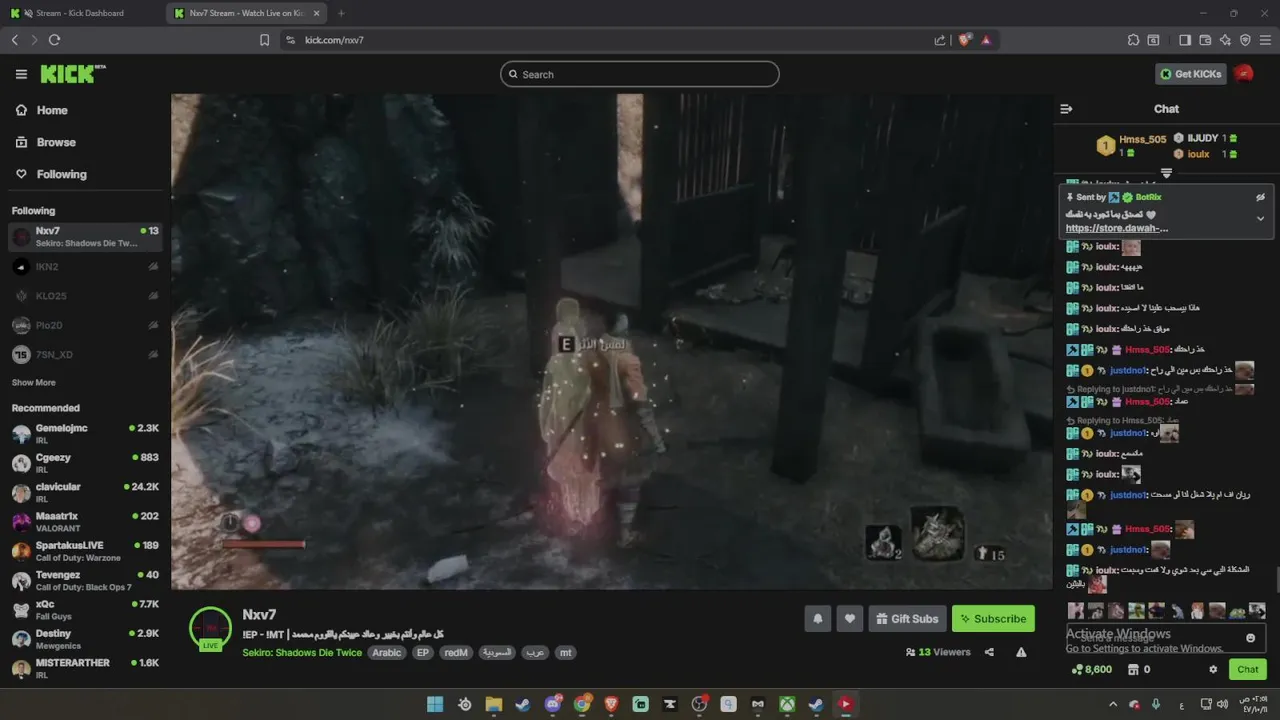
Task: Open browser extensions puzzle icon
Action: tap(1133, 40)
